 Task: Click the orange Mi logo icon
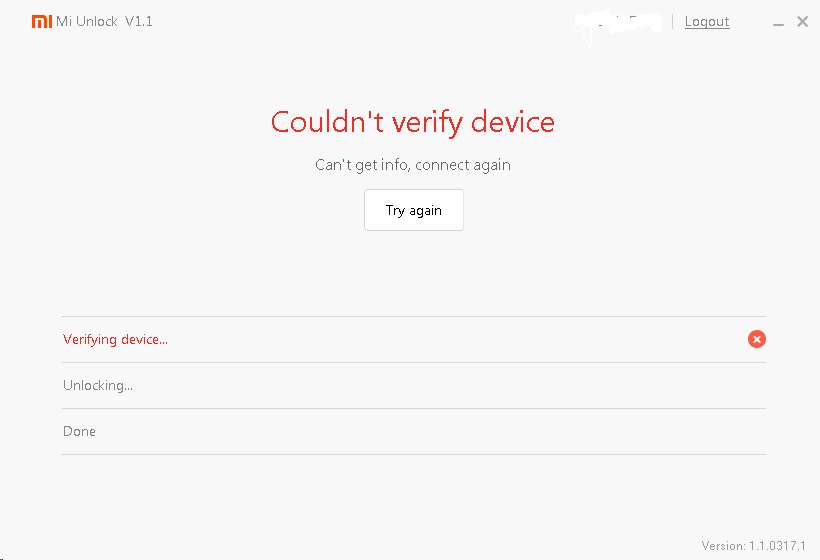(x=41, y=21)
